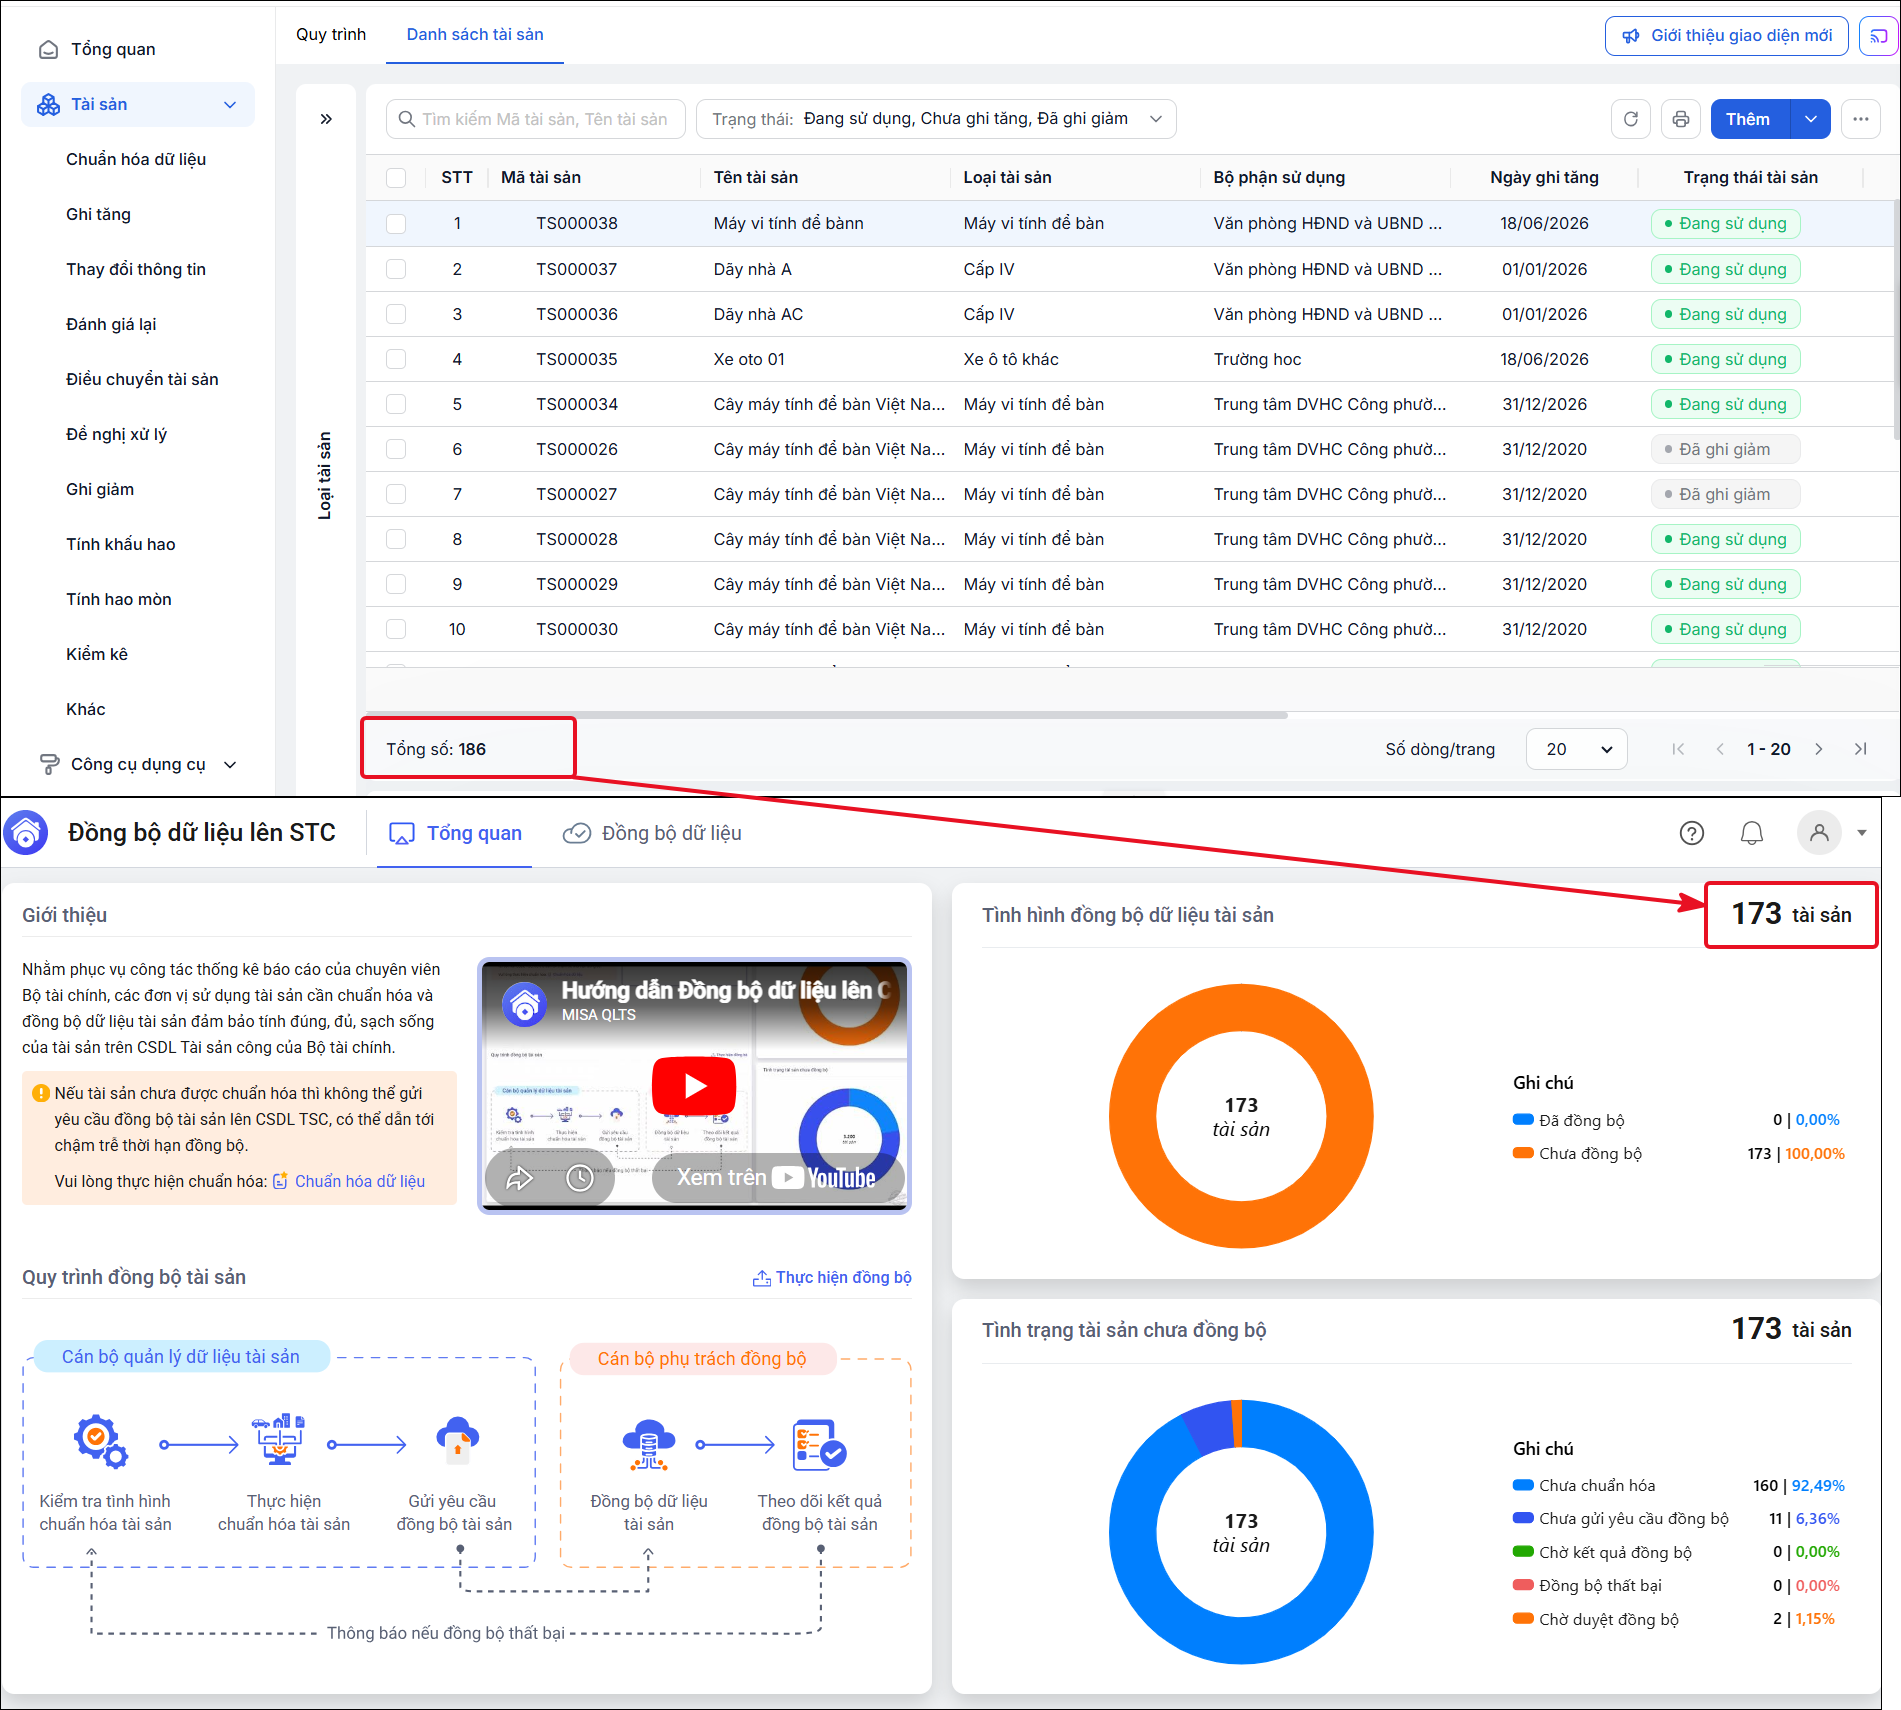The image size is (1901, 1710).
Task: Click the refresh icon in the toolbar
Action: (1630, 119)
